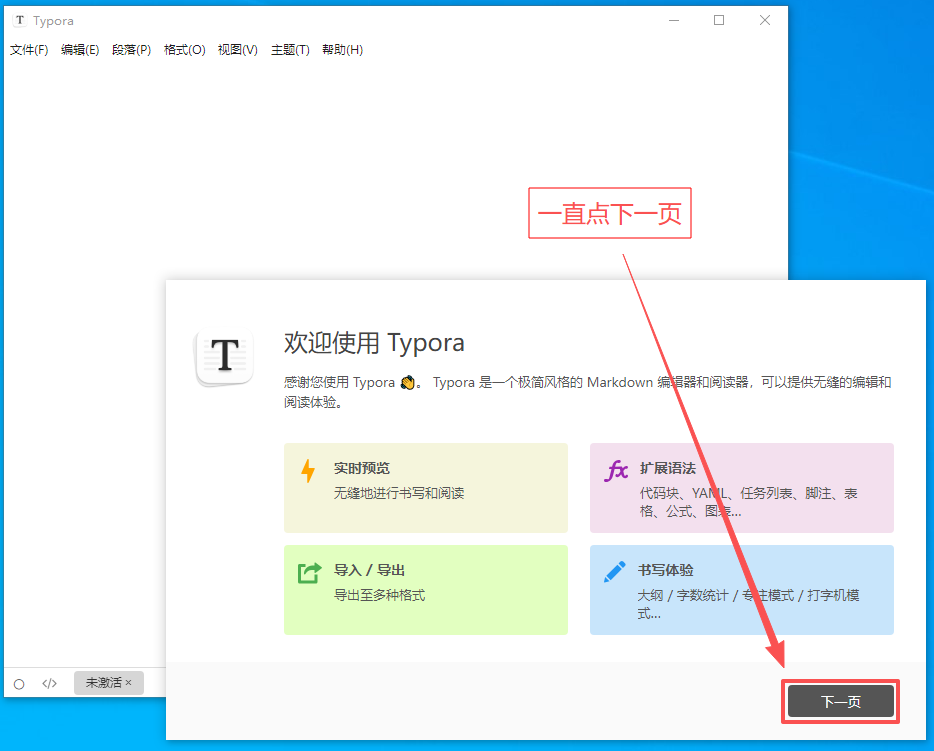This screenshot has width=934, height=751.
Task: Open the 主题(T) menu
Action: [x=290, y=50]
